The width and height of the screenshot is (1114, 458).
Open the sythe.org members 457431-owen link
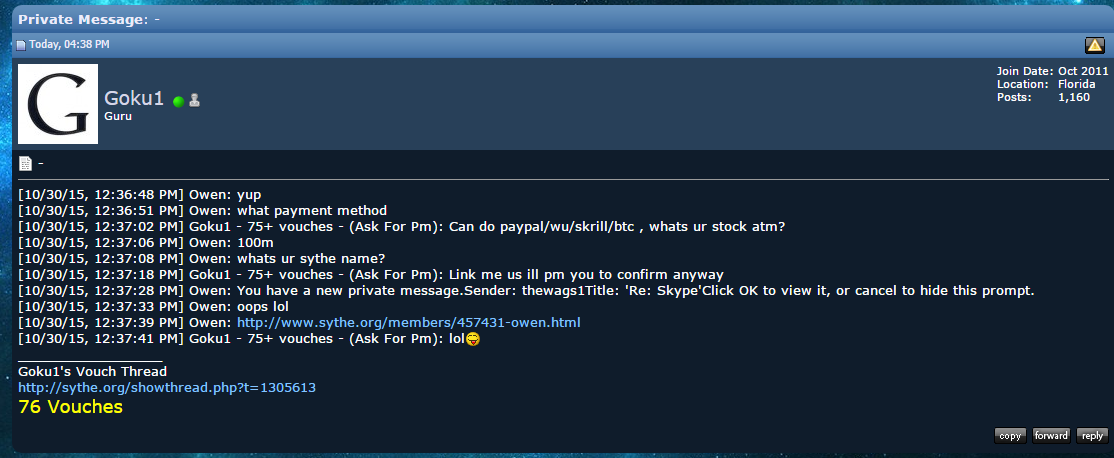(x=409, y=322)
